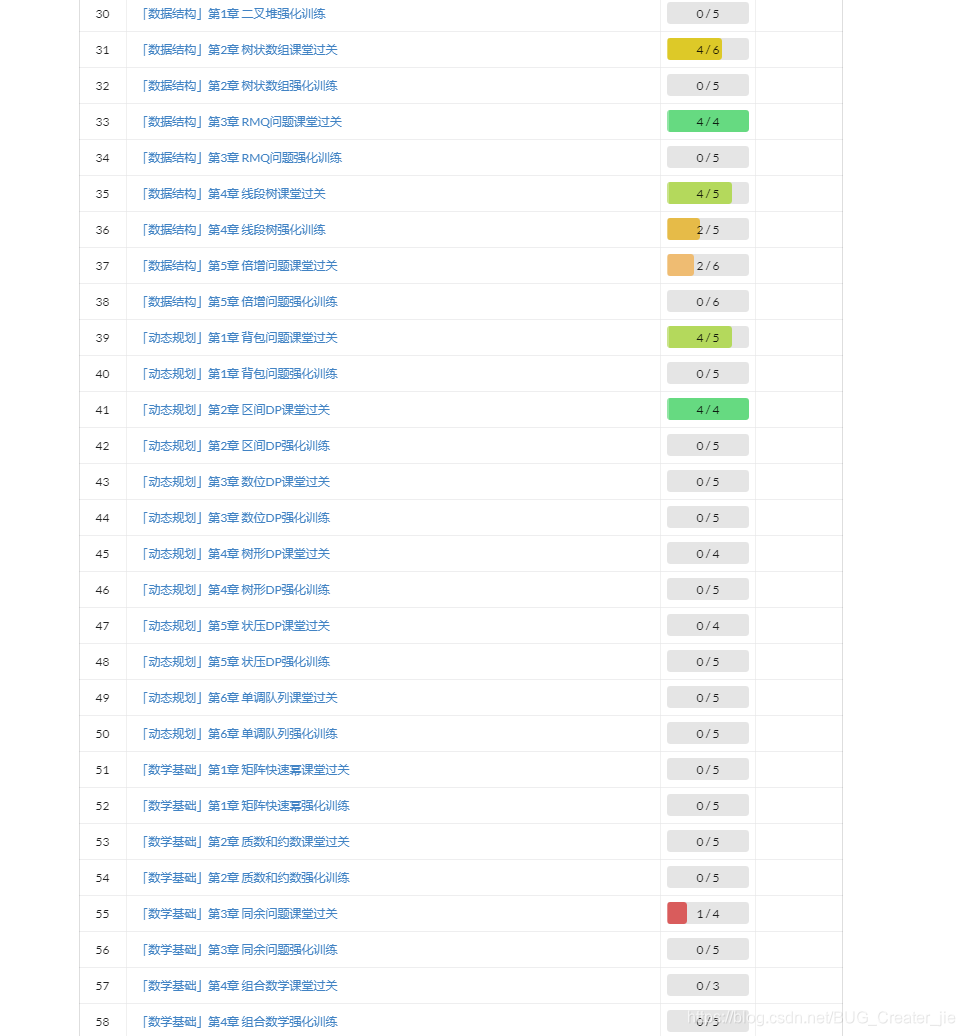This screenshot has height=1036, width=965.
Task: Open 第4章 组合数学课堂过关 link
Action: coord(240,986)
